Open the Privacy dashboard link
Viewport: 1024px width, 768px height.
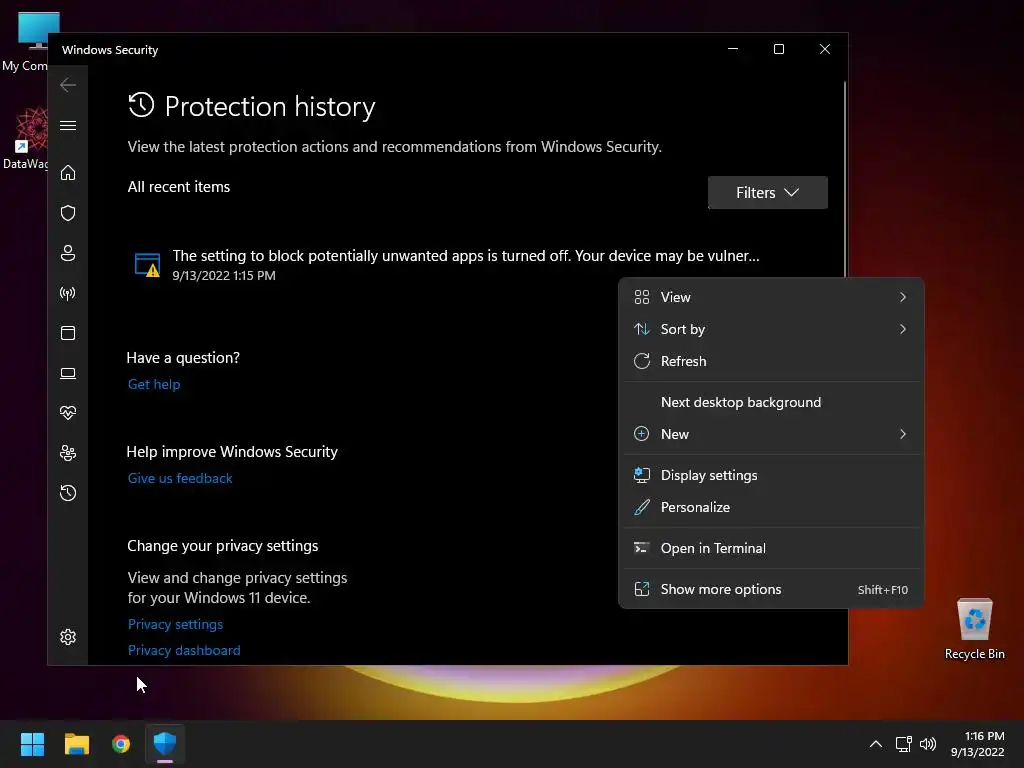click(184, 650)
